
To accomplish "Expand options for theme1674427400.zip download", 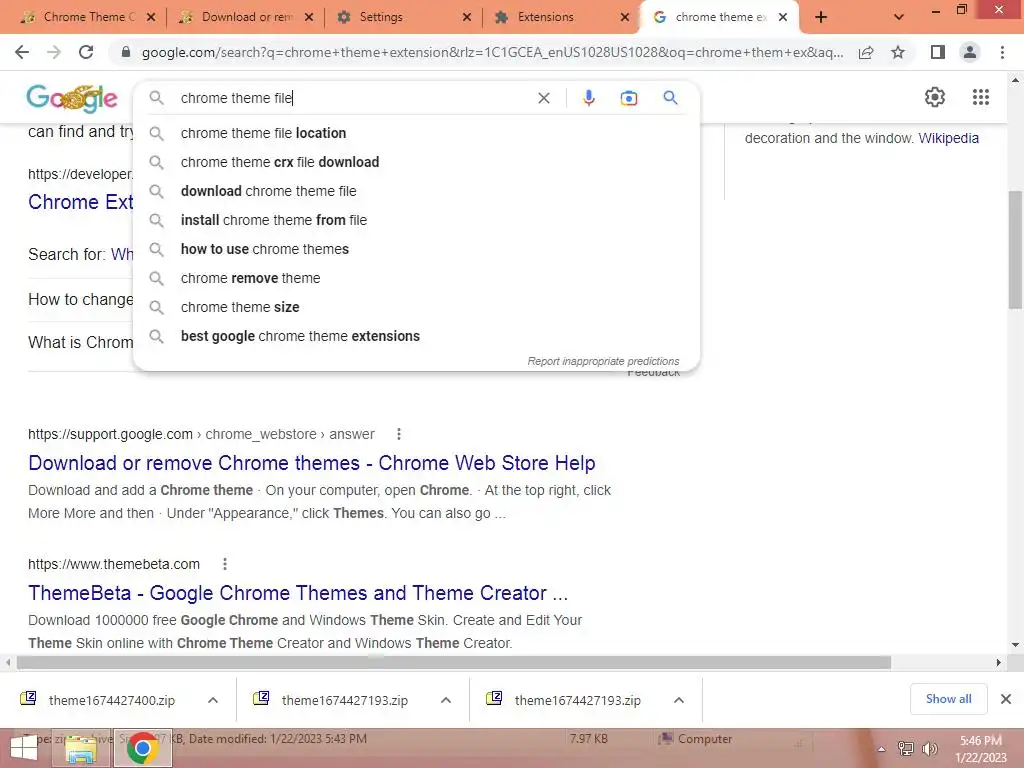I will pyautogui.click(x=213, y=700).
